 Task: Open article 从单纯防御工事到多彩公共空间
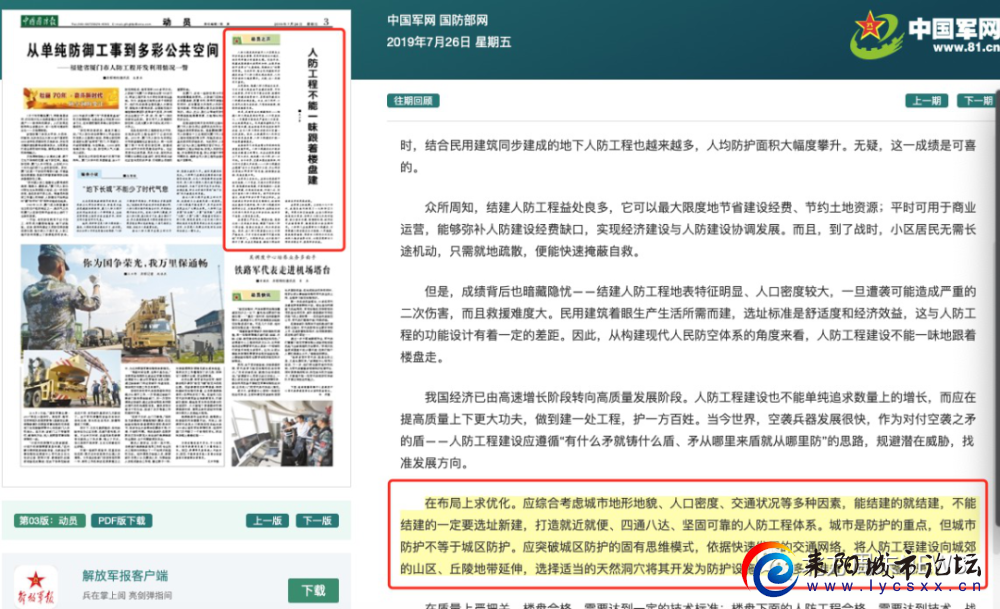pos(122,50)
